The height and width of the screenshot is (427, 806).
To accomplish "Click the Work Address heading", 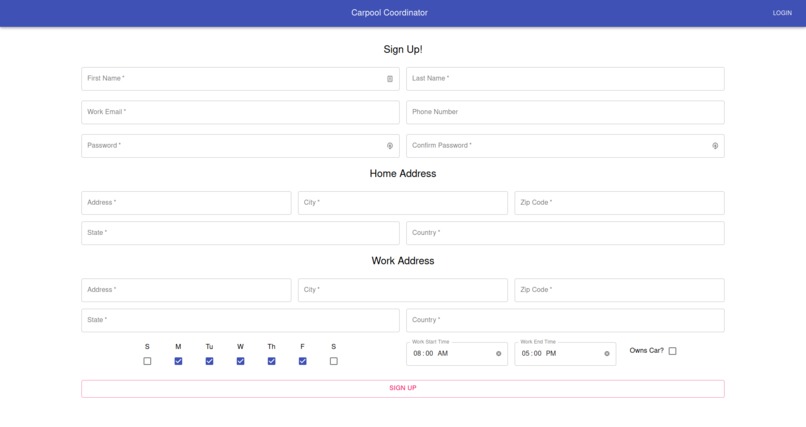I will [x=403, y=261].
